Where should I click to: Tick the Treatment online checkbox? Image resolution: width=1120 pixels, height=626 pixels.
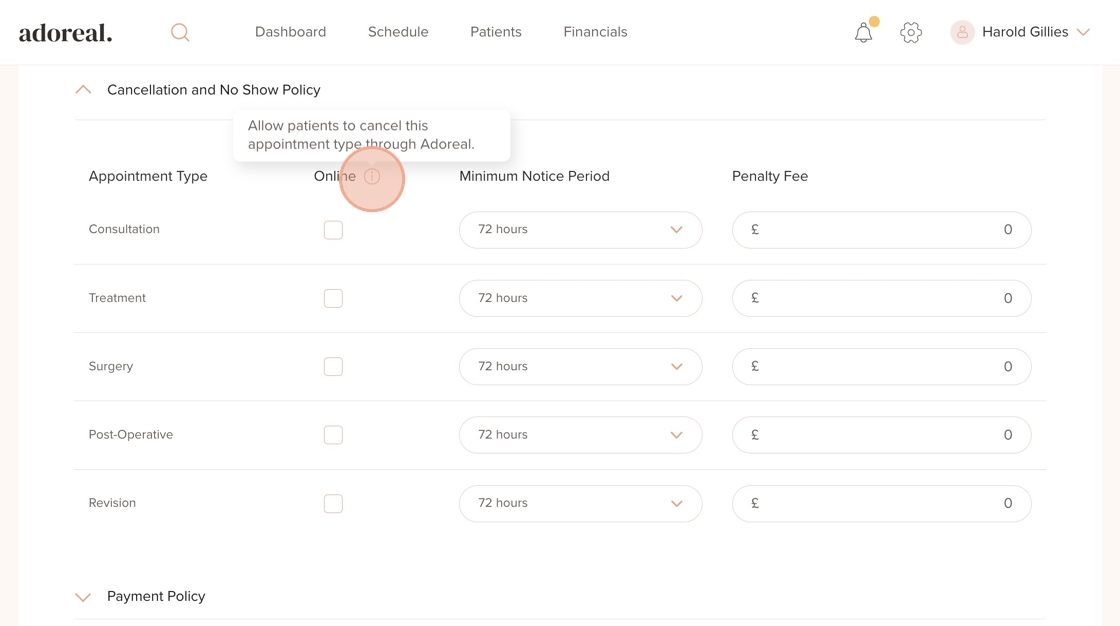click(x=333, y=298)
